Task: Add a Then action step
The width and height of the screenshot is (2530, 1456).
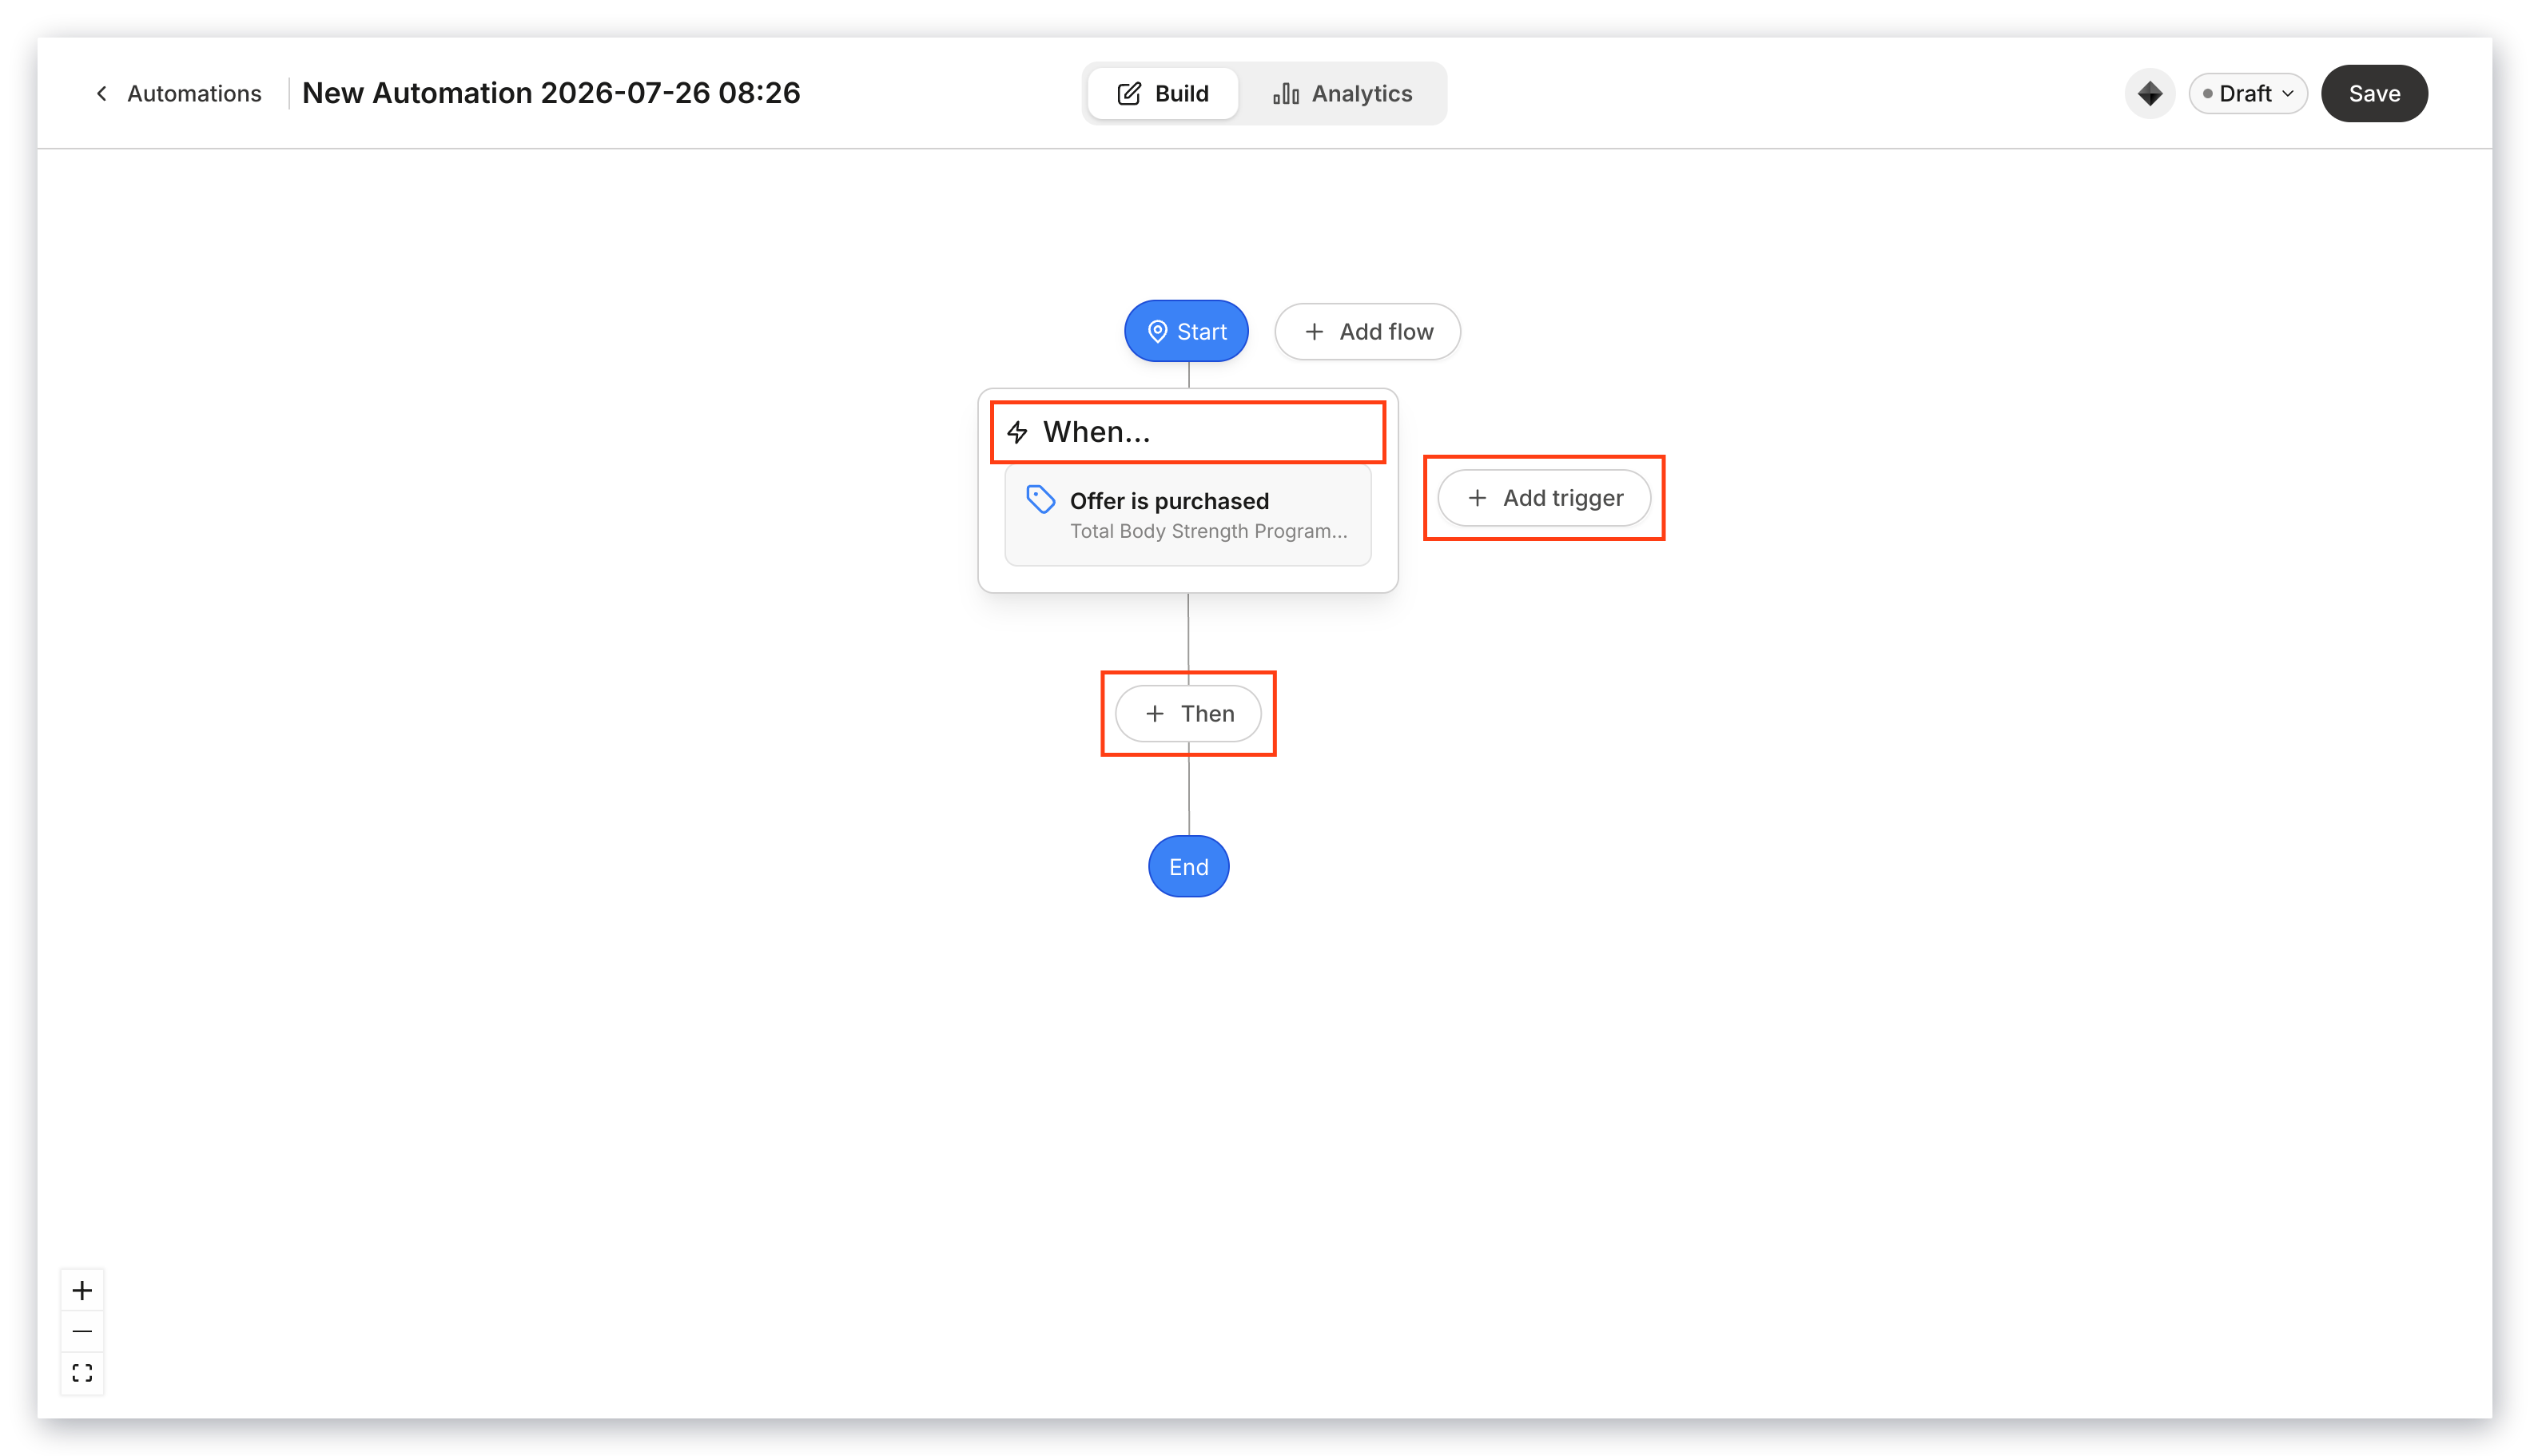Action: pos(1188,714)
